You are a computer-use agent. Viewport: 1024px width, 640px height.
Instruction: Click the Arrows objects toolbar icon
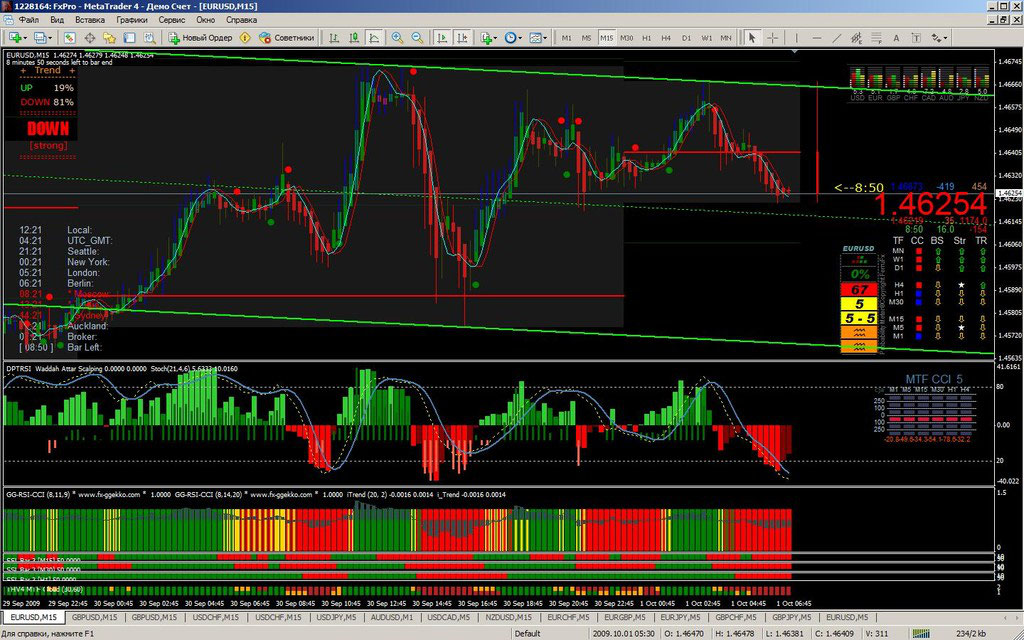(936, 38)
